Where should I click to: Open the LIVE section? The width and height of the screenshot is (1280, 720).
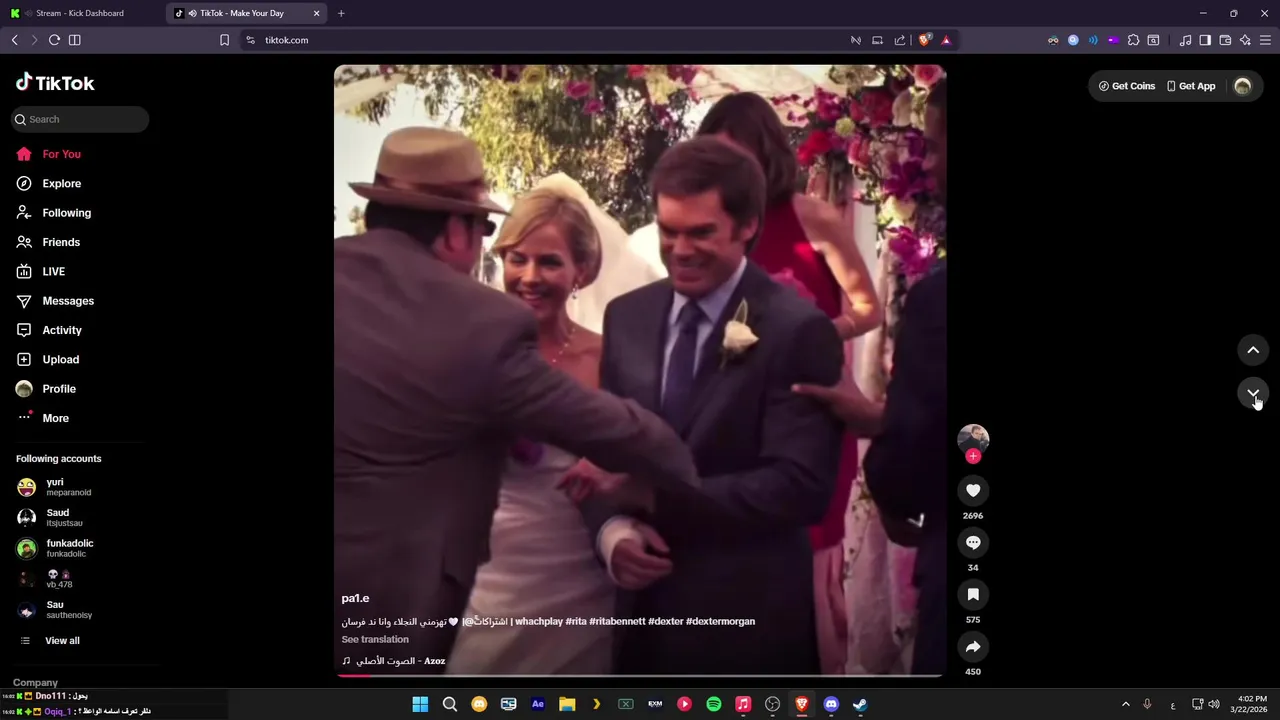[x=40, y=271]
